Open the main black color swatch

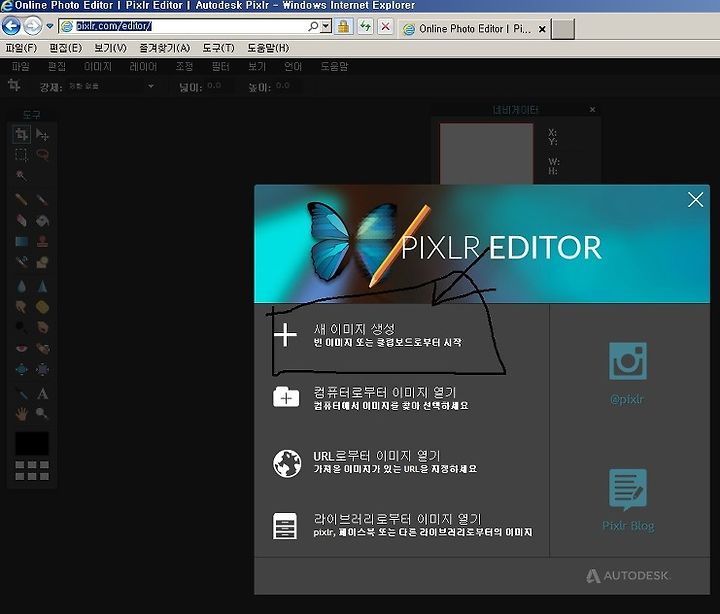click(32, 444)
